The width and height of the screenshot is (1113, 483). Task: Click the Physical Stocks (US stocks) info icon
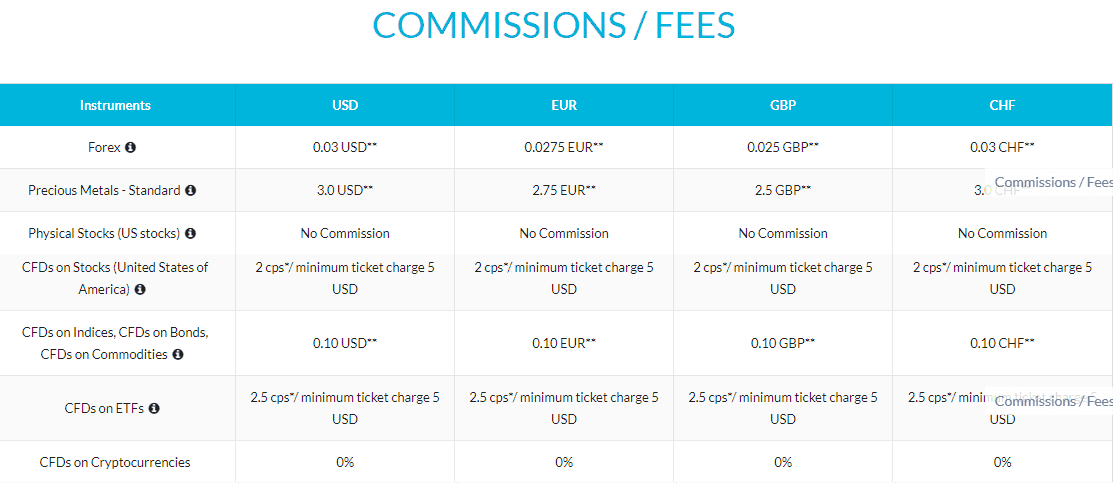(x=190, y=233)
